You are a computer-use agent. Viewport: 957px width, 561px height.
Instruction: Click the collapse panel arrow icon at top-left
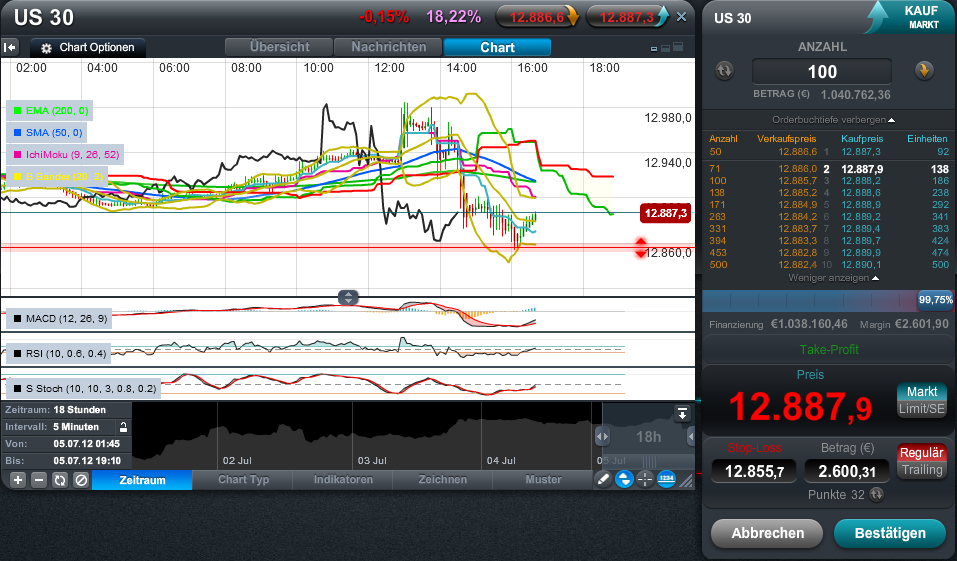click(10, 47)
